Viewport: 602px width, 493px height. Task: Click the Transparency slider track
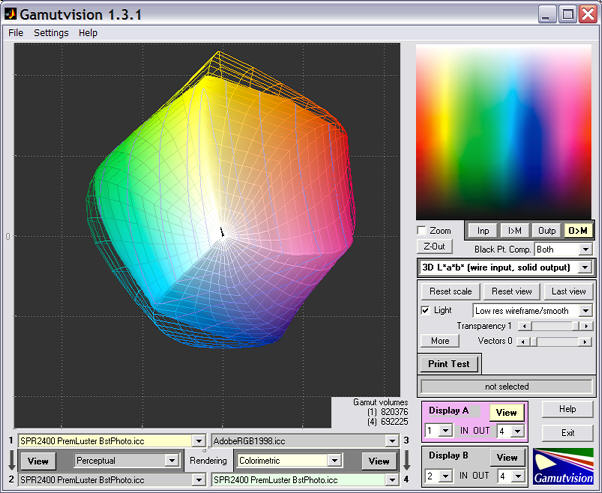tap(555, 326)
